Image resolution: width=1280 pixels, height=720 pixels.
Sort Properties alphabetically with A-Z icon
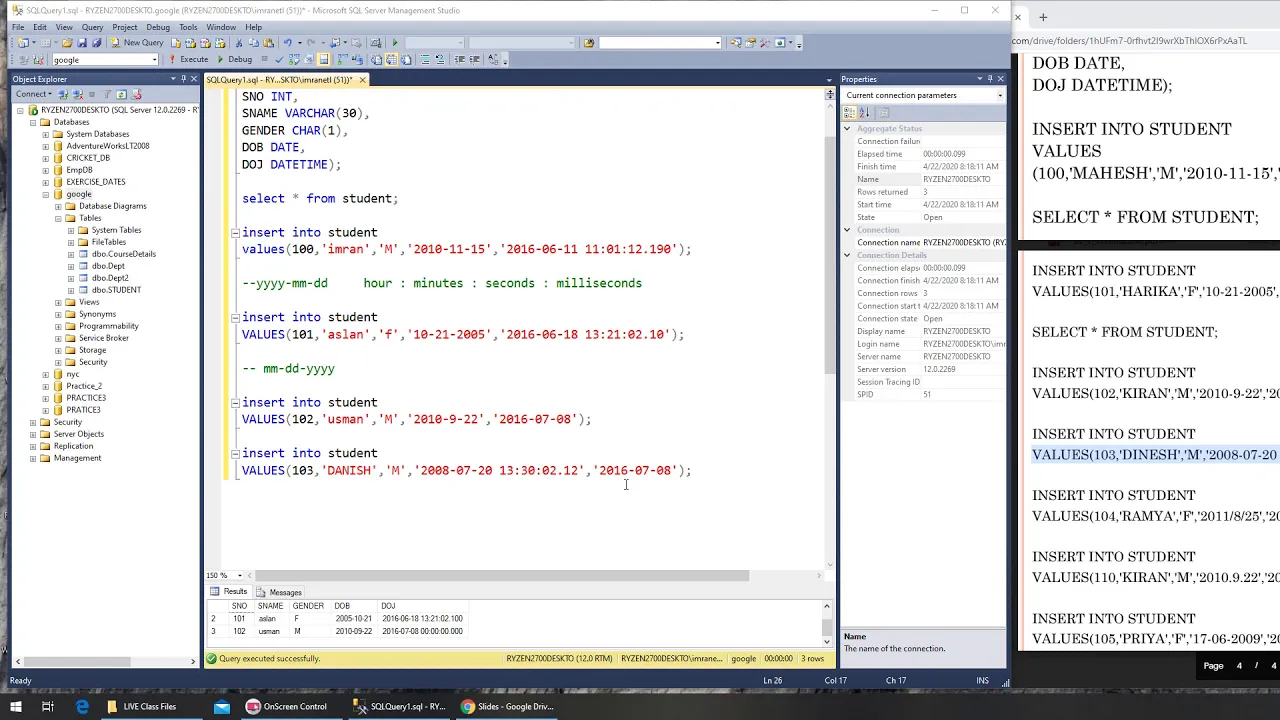pos(866,113)
